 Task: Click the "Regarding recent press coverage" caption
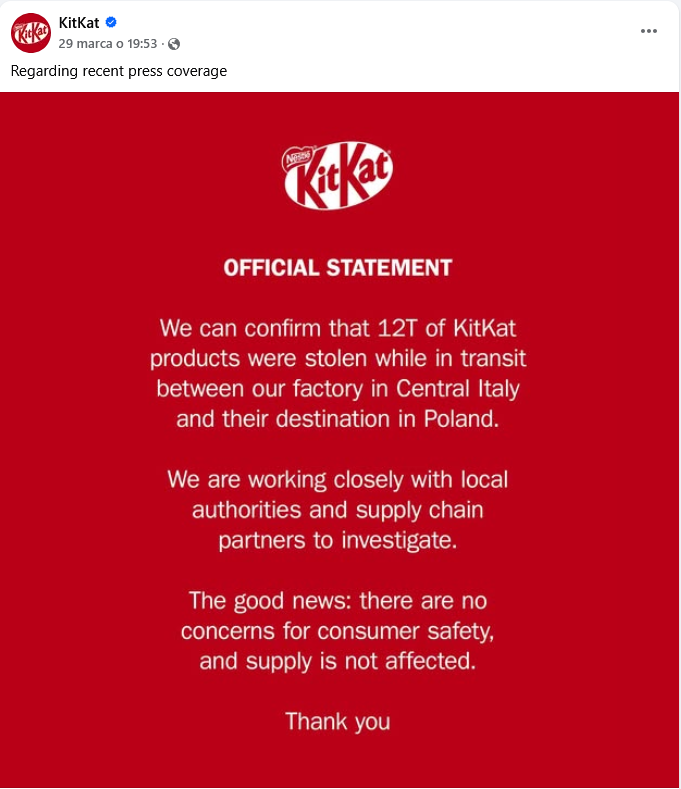119,71
